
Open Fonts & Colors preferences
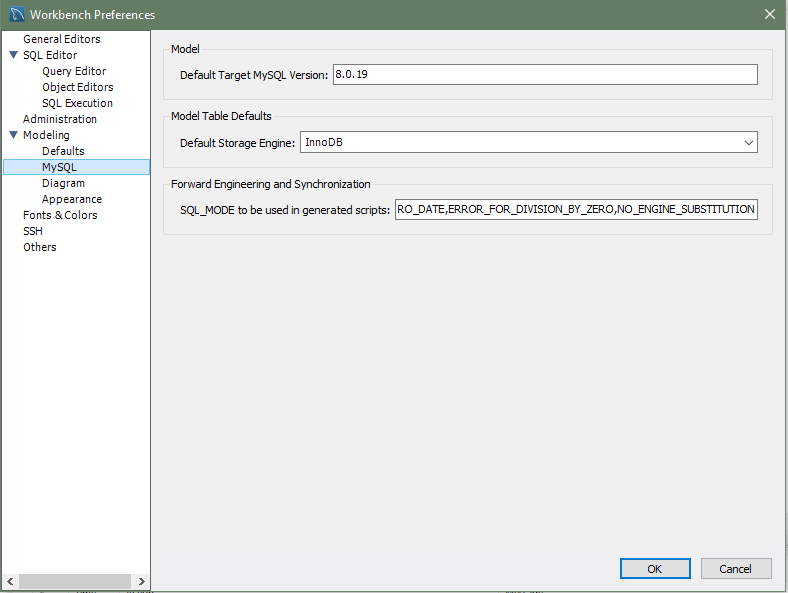click(60, 215)
